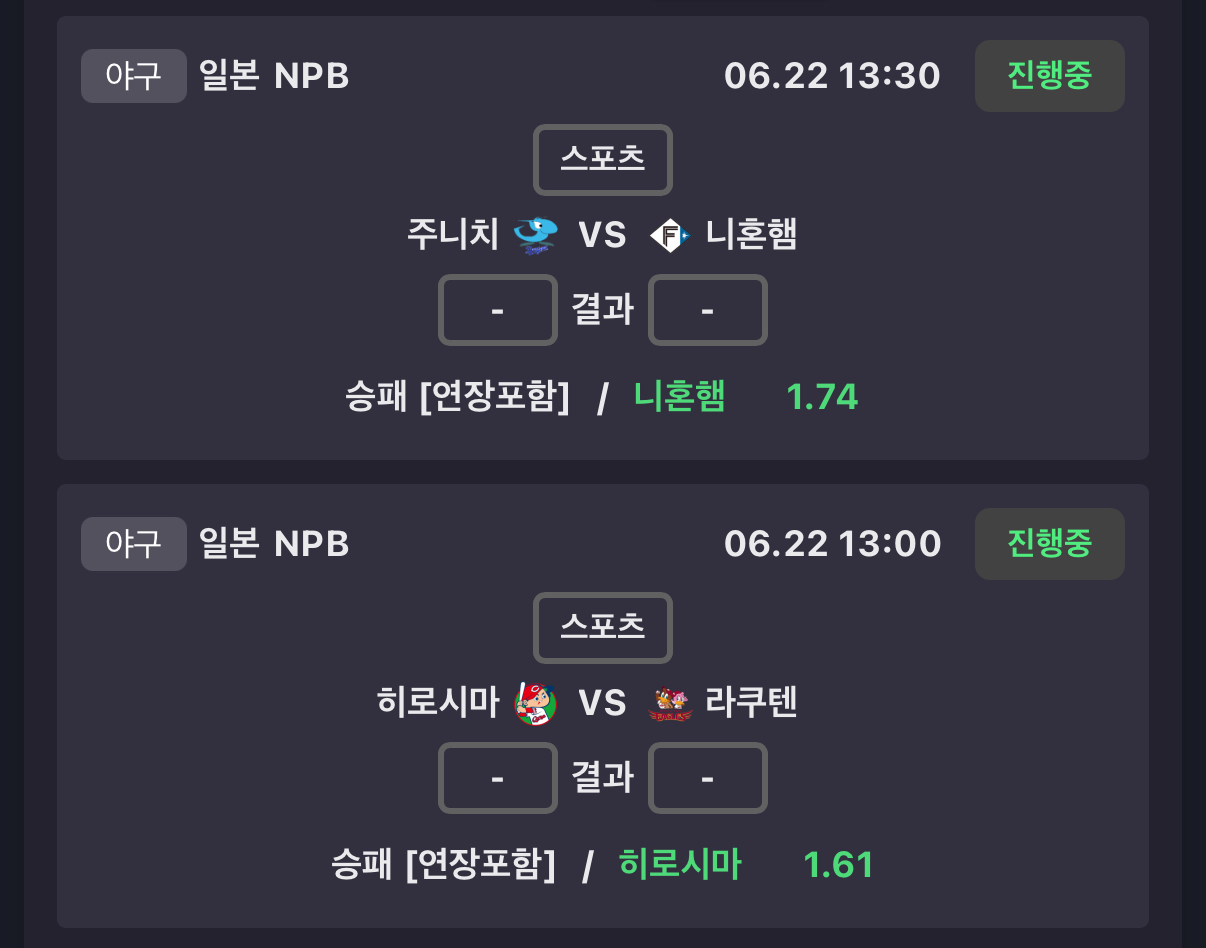The width and height of the screenshot is (1206, 948).
Task: Open the 스포츠 label in the 주니치 match
Action: pos(603,160)
